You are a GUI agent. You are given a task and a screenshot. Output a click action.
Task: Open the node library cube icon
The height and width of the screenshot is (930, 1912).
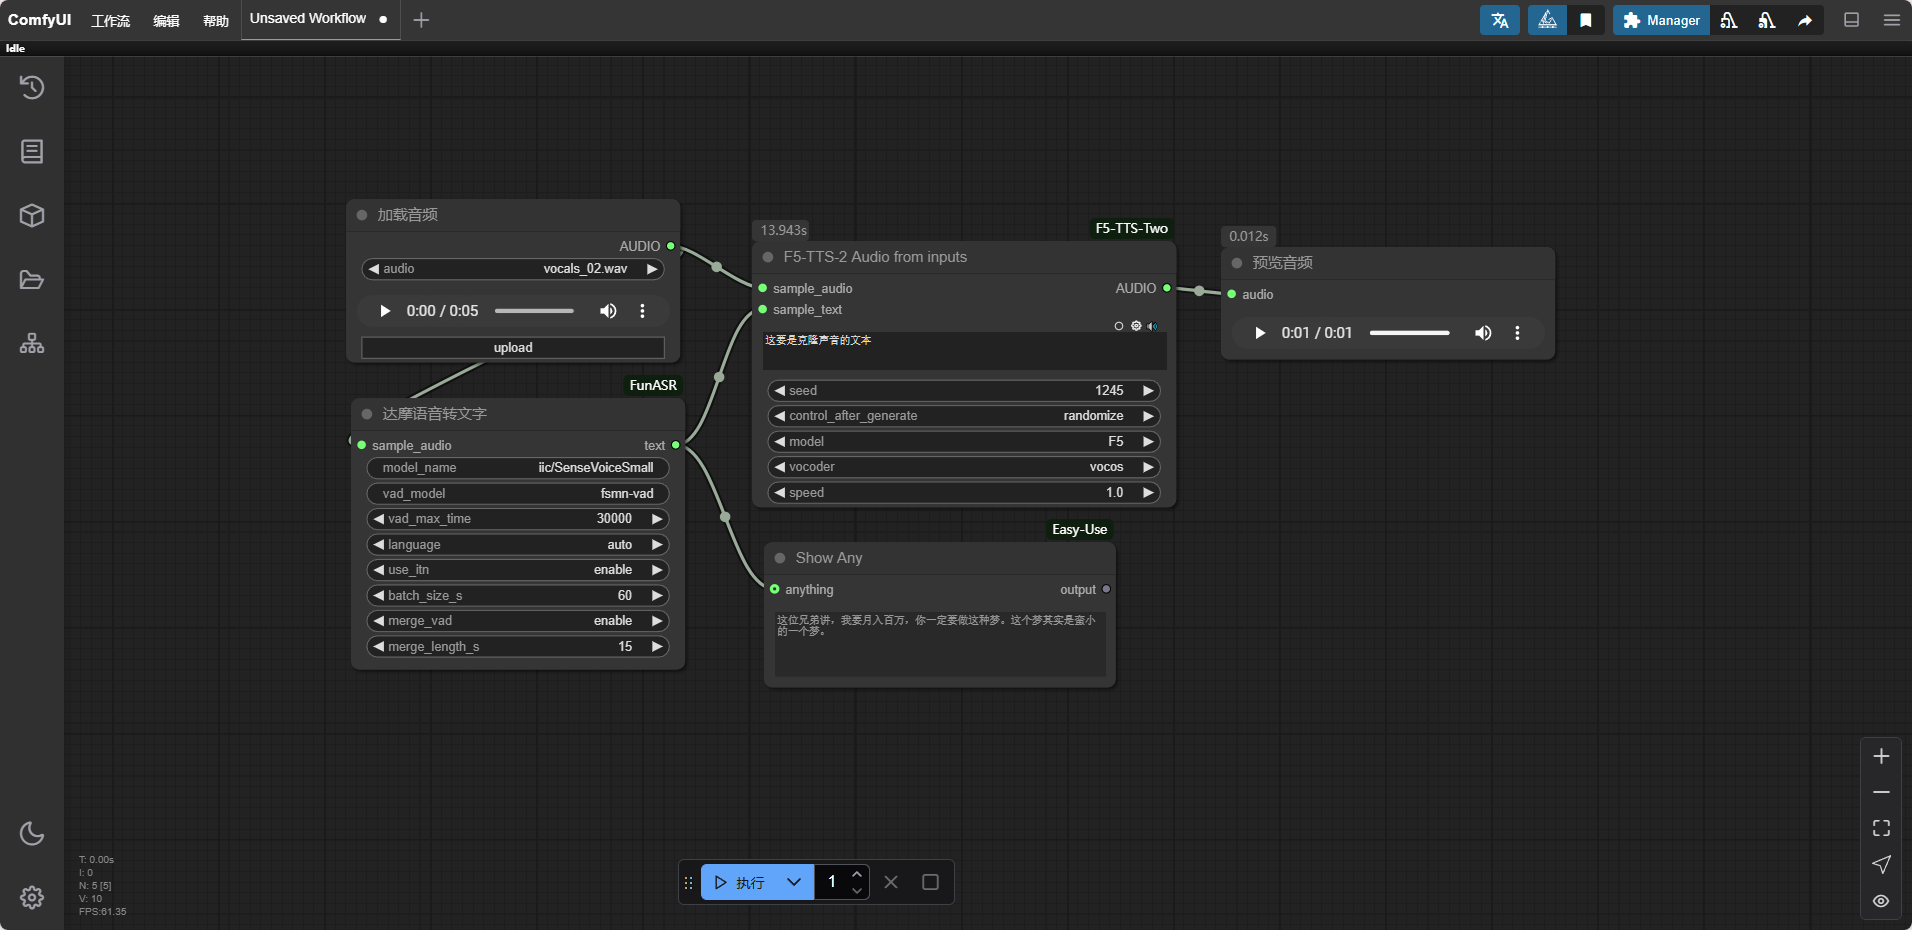[x=32, y=216]
